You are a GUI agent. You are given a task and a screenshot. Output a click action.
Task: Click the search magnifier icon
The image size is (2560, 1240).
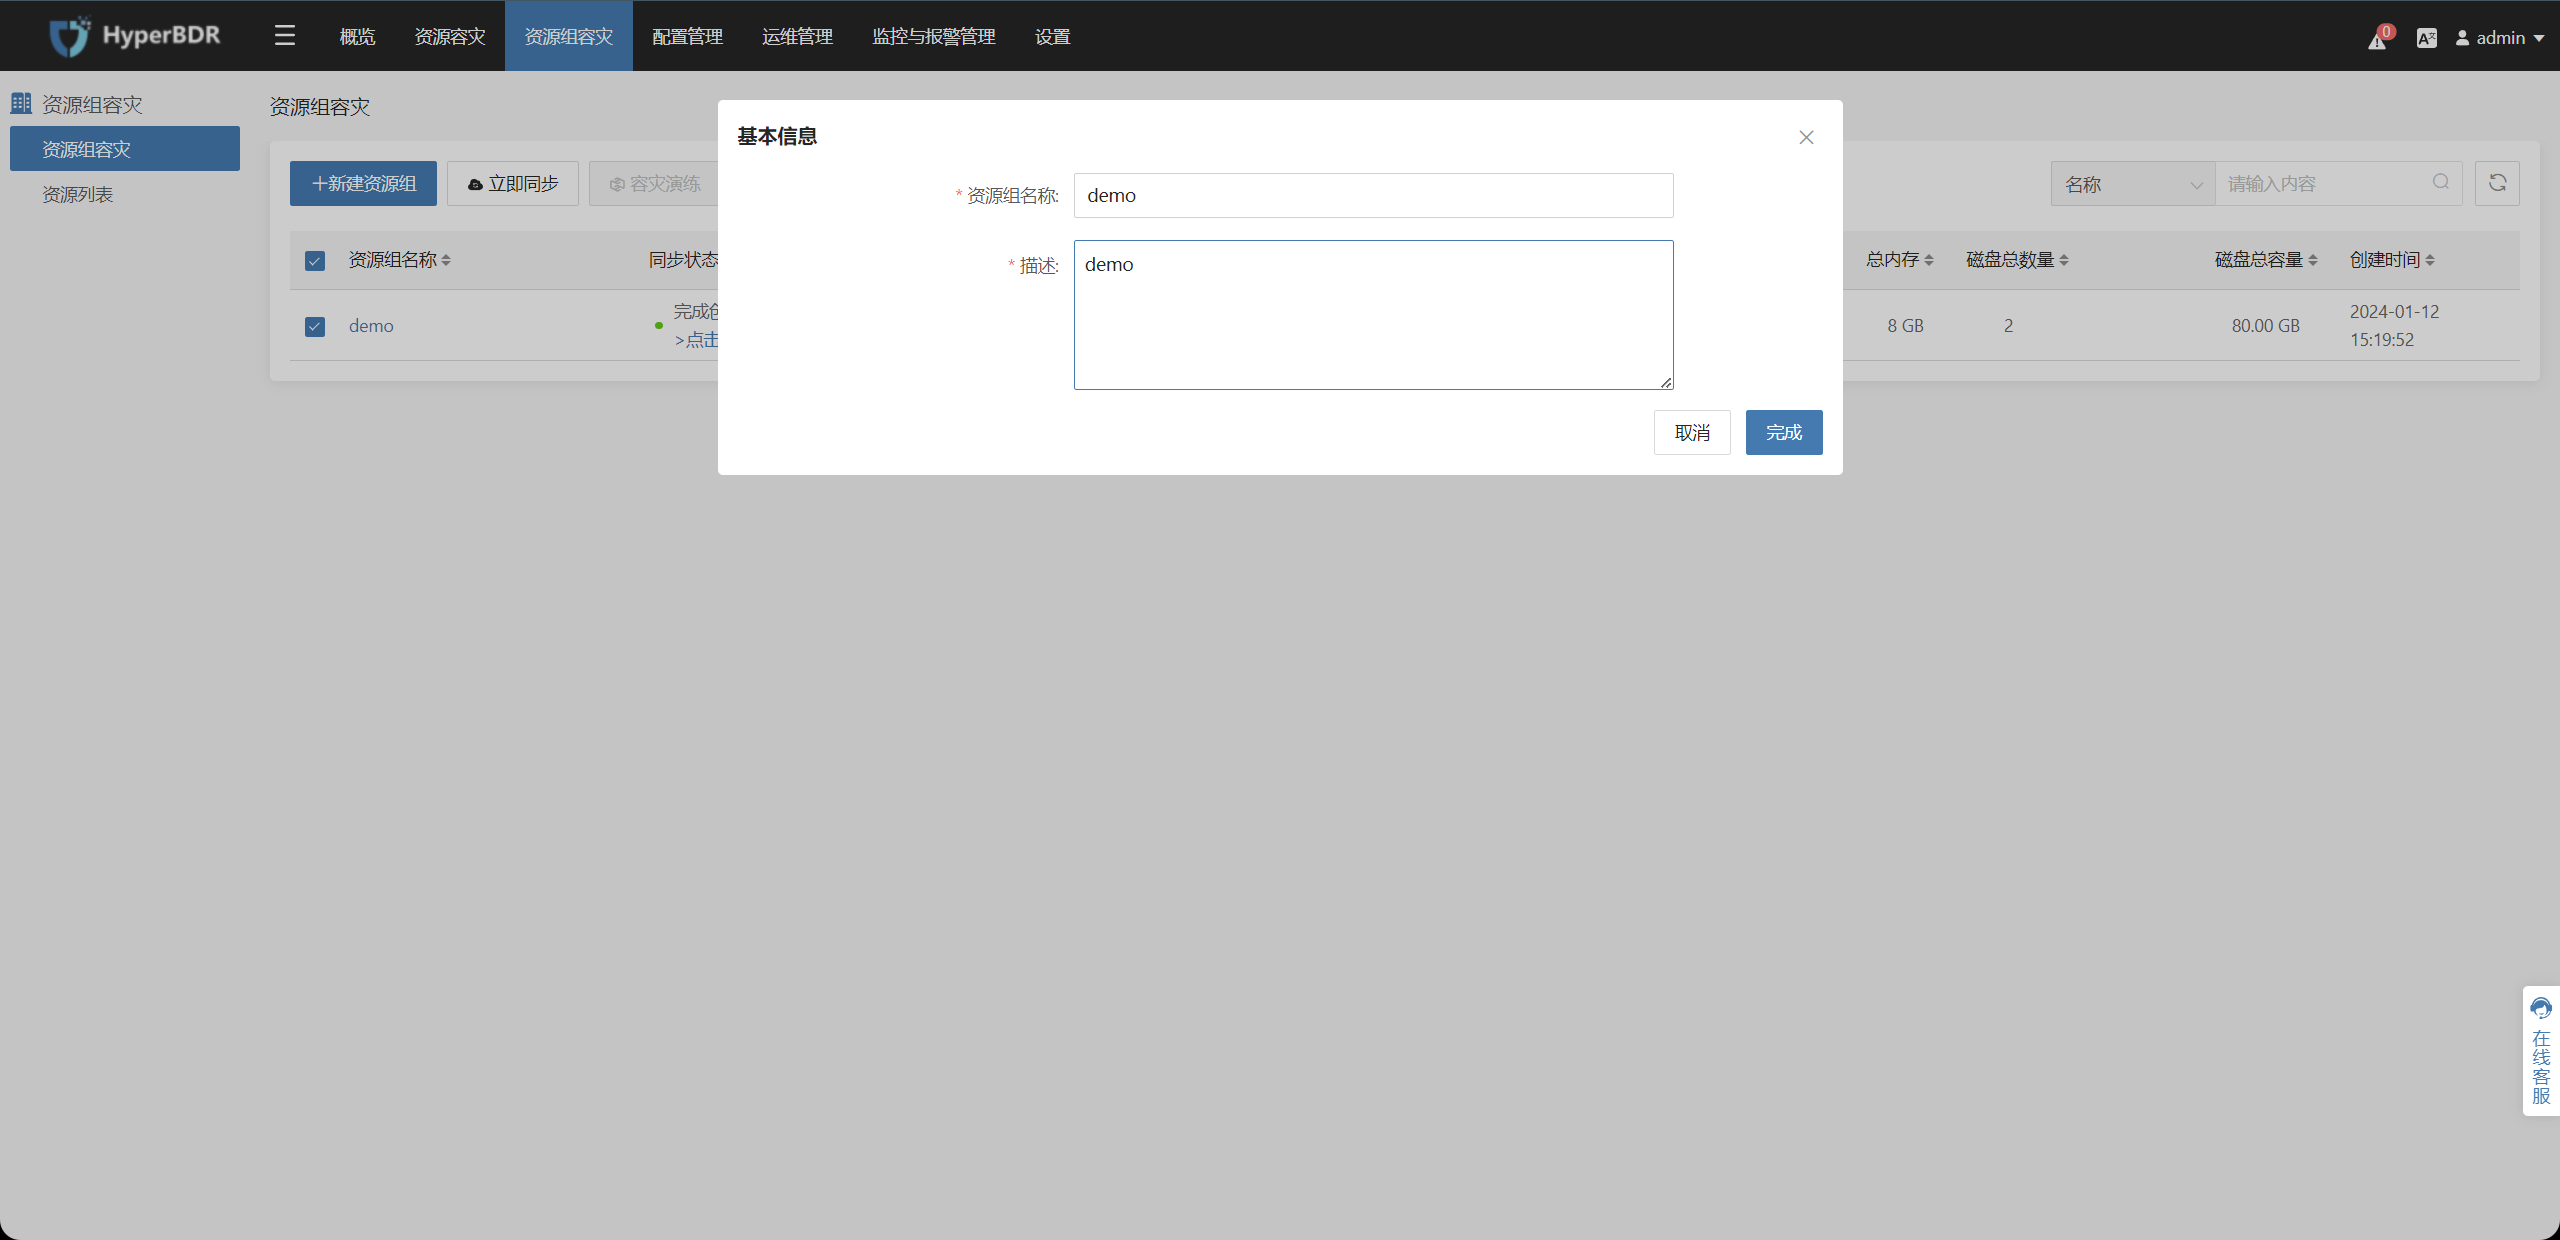pos(2441,182)
